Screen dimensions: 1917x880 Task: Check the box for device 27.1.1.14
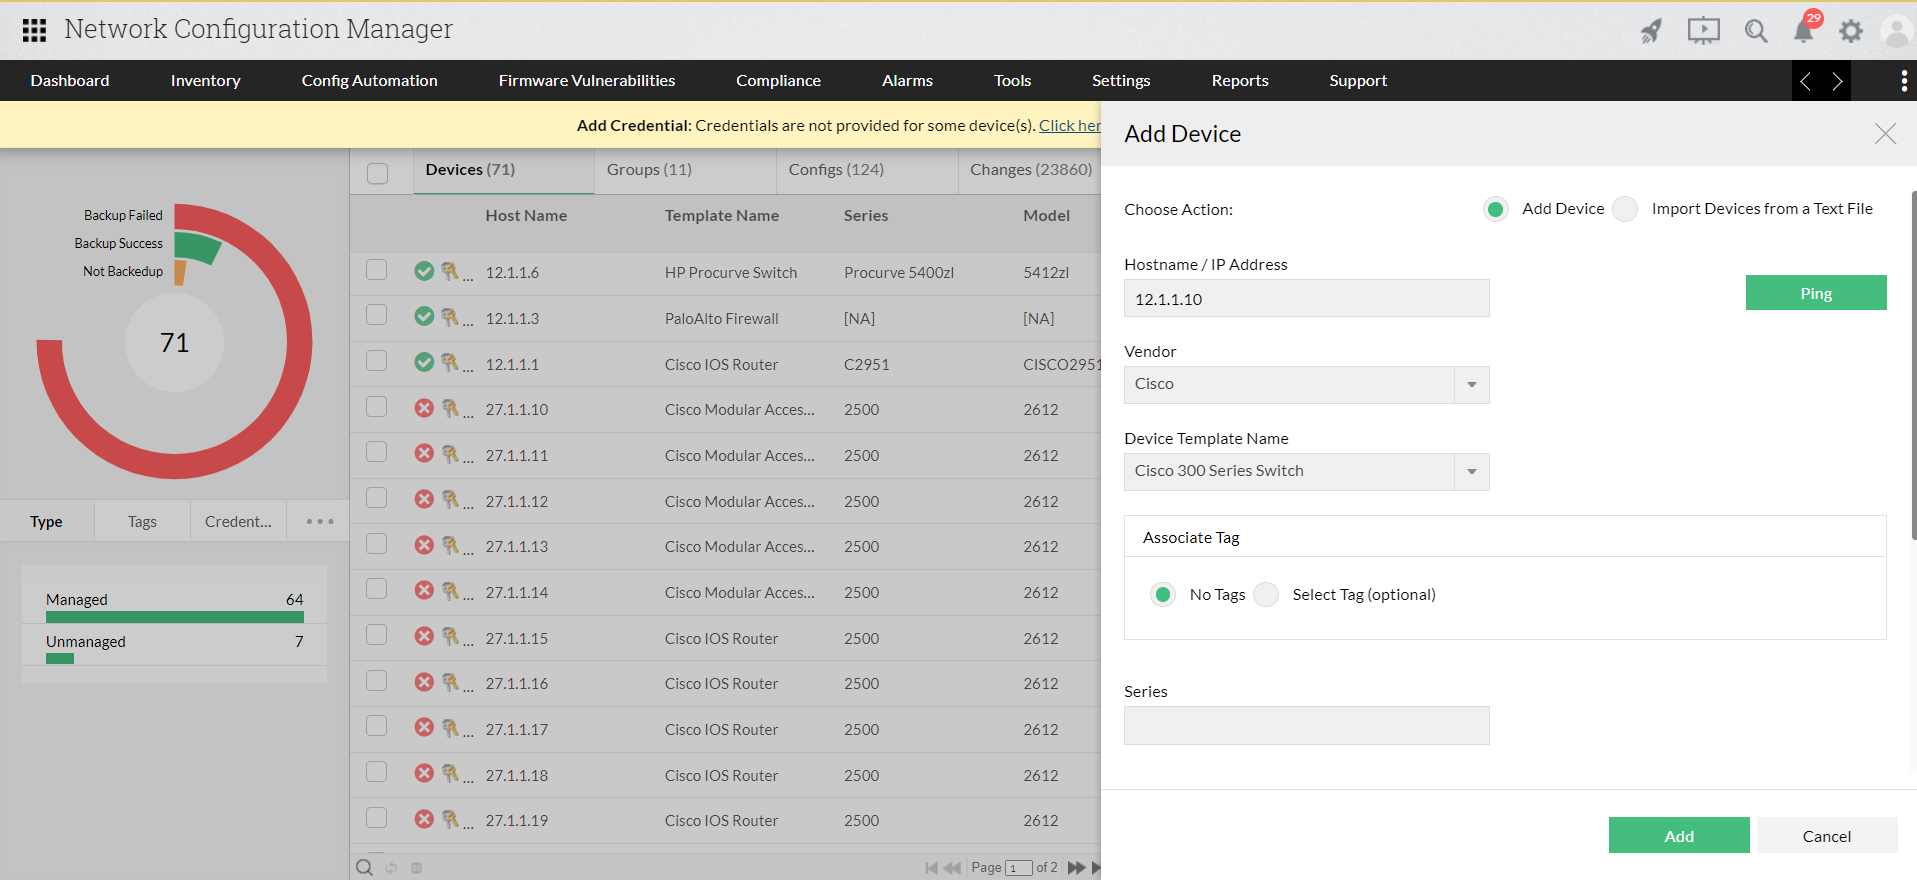click(x=376, y=589)
